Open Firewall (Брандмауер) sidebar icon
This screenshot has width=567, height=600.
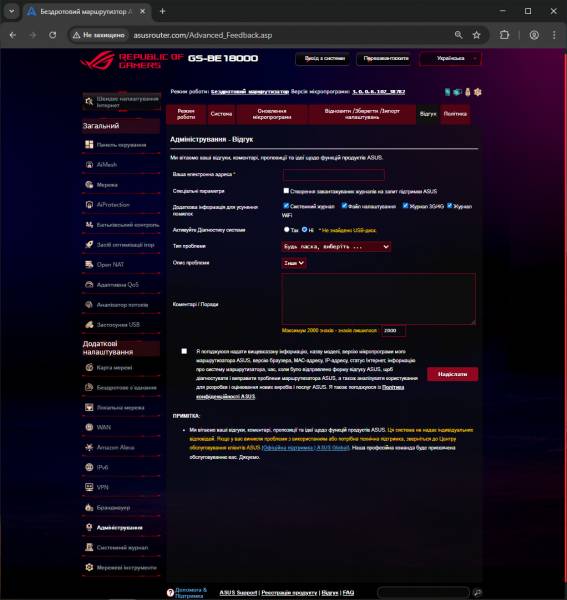(x=89, y=507)
